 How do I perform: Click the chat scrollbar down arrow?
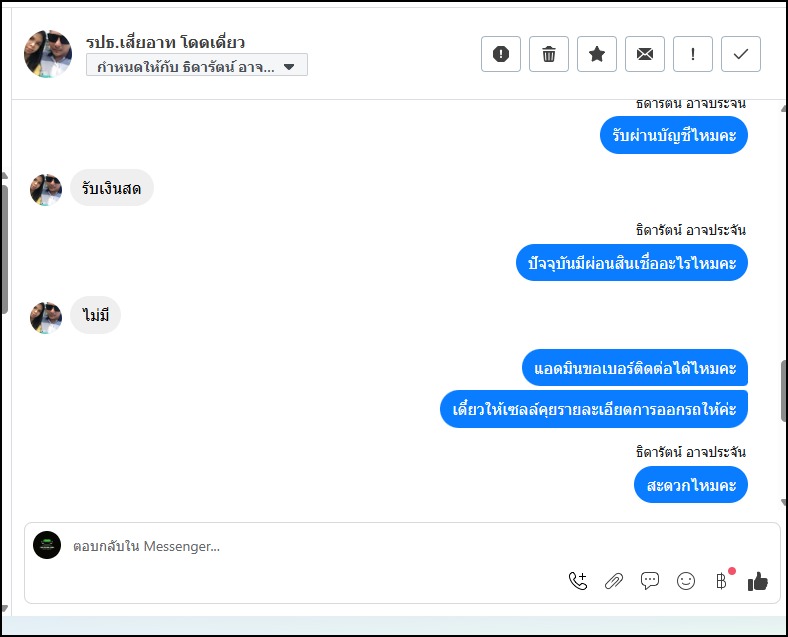[784, 502]
